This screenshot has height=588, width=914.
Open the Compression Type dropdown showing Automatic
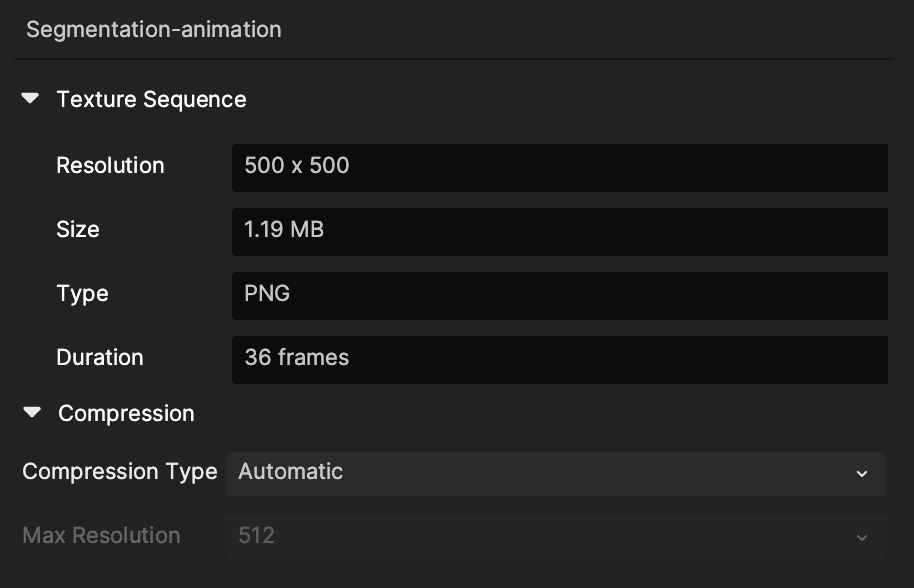pyautogui.click(x=556, y=473)
